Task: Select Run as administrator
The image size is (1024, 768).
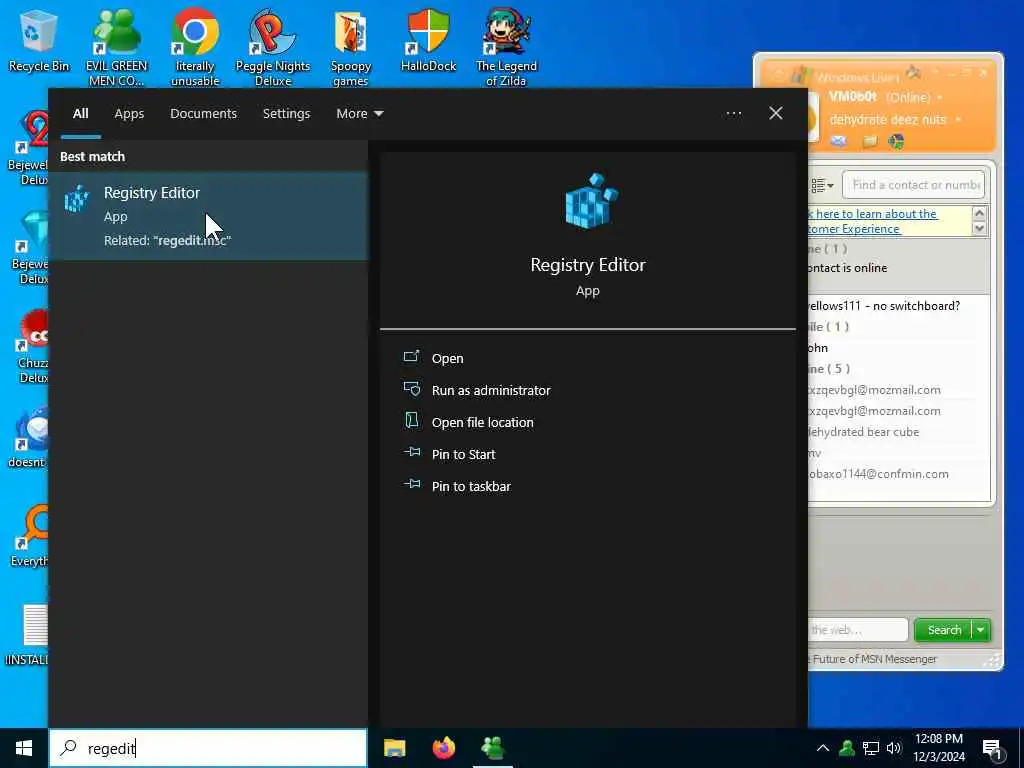Action: click(491, 391)
